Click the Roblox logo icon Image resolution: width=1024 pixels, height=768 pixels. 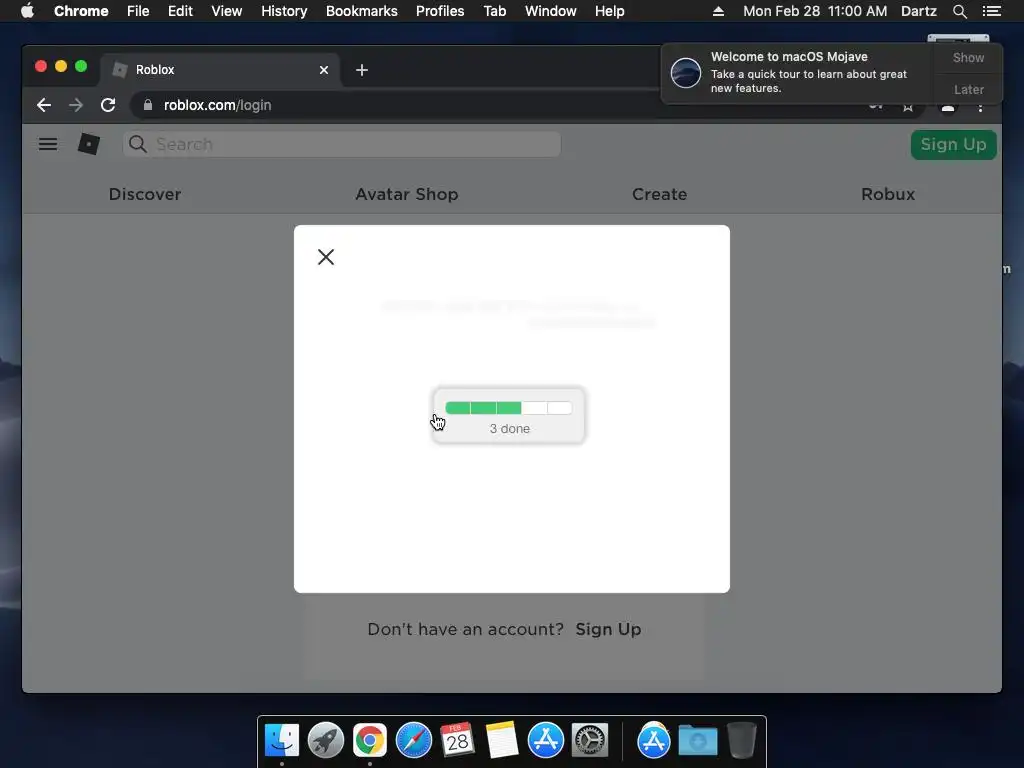(89, 144)
